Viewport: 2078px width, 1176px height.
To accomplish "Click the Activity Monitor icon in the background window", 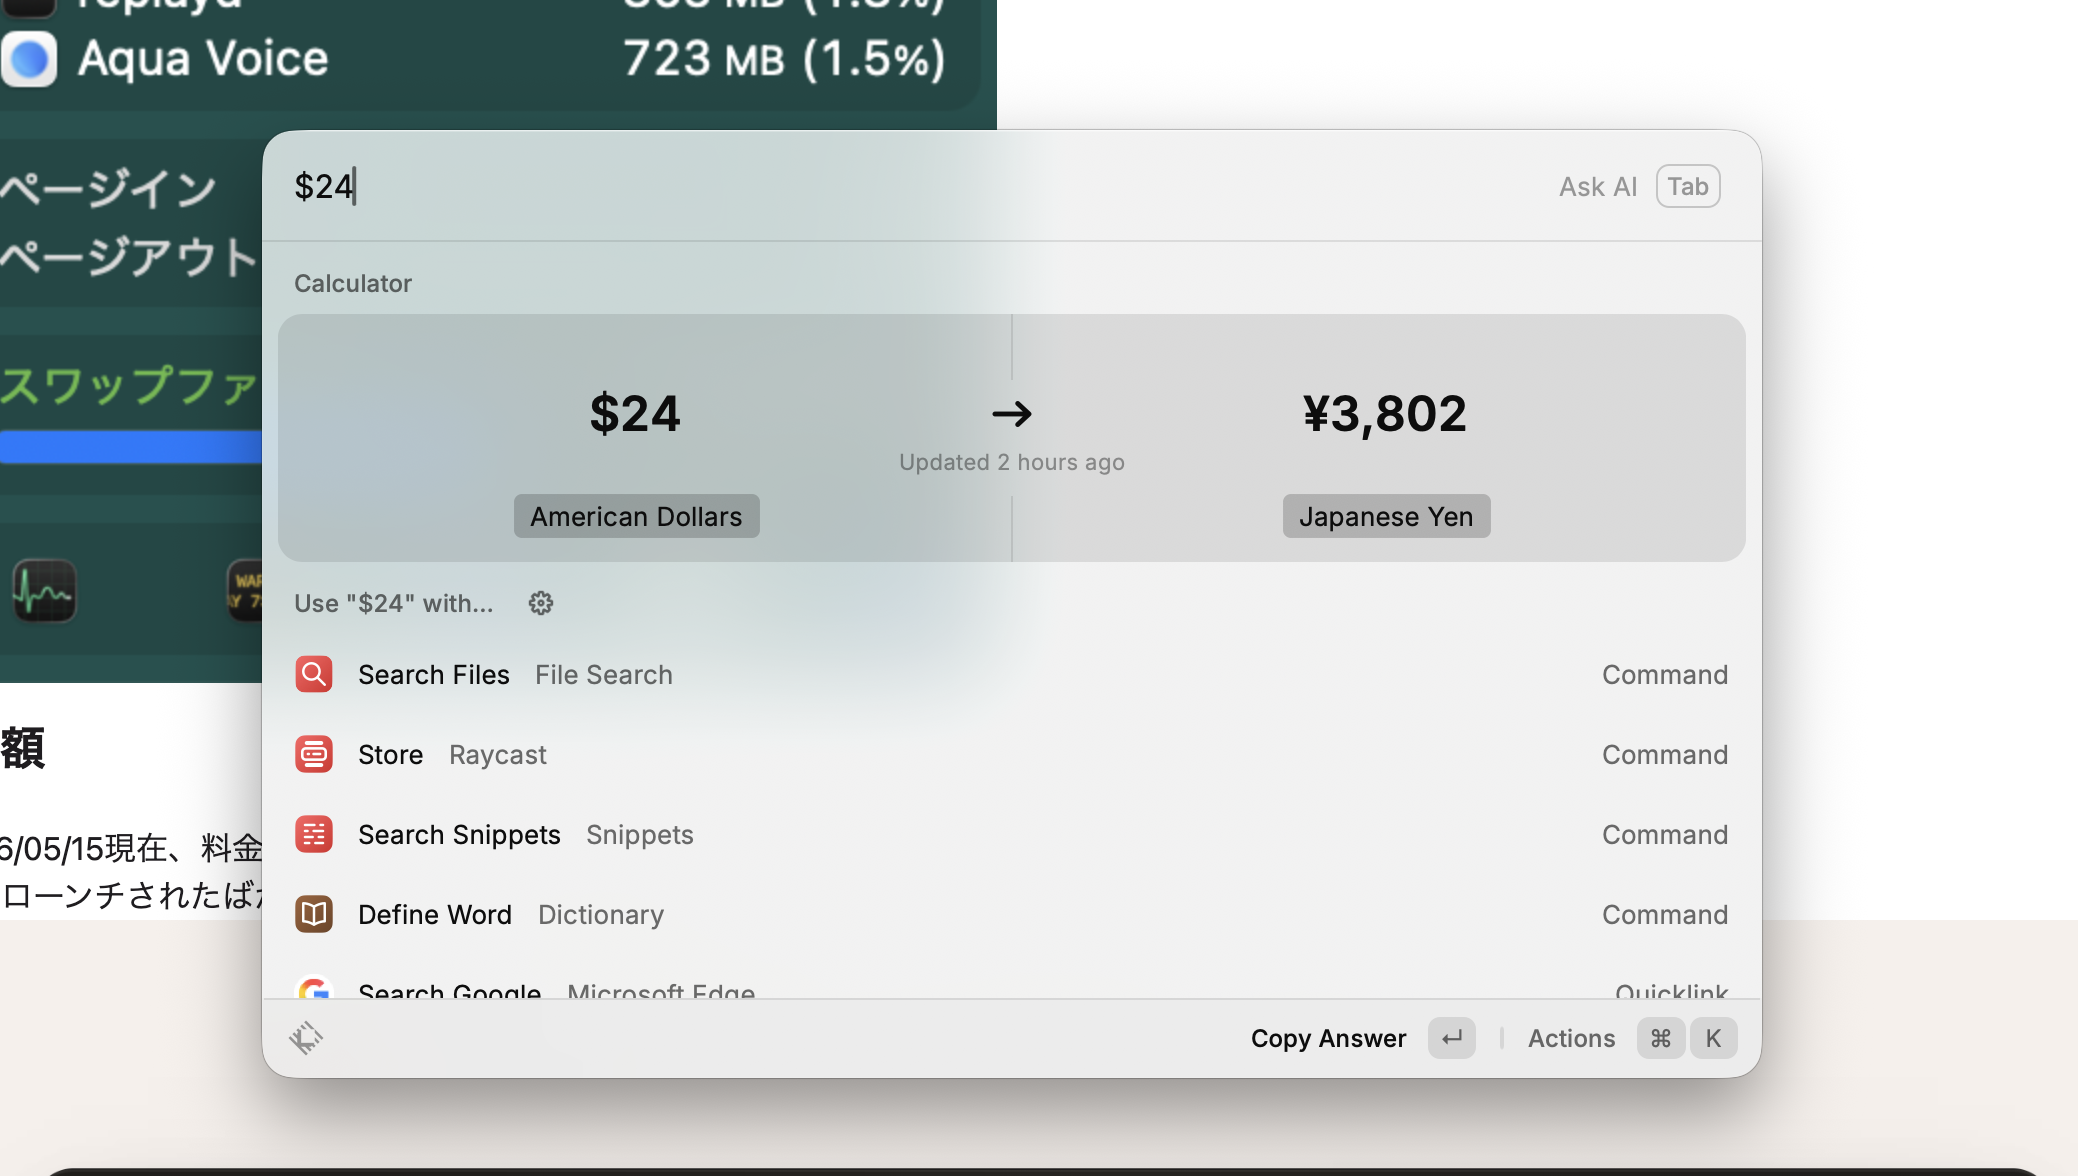I will pyautogui.click(x=44, y=591).
